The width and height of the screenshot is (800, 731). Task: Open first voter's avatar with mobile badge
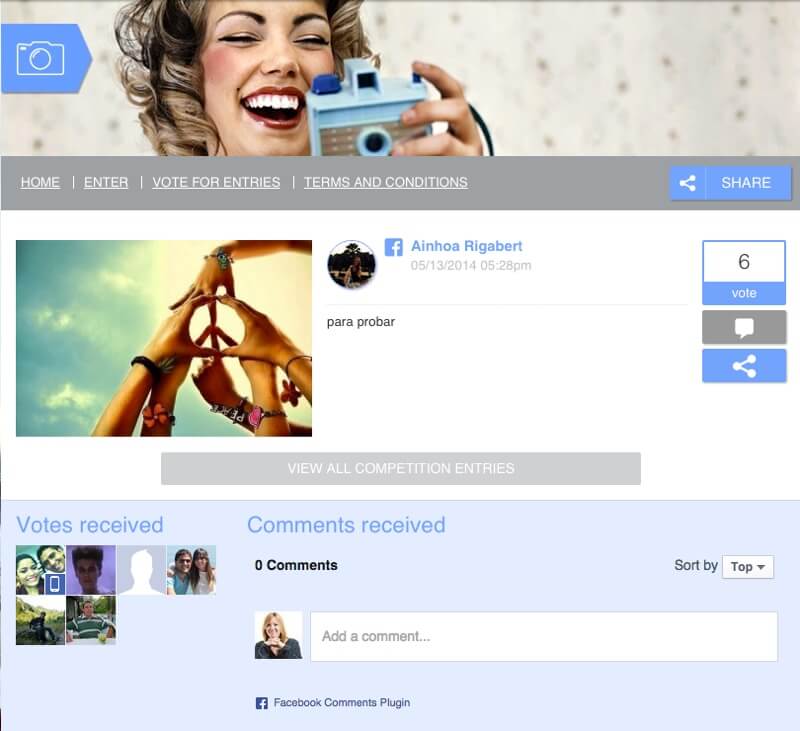(x=40, y=570)
